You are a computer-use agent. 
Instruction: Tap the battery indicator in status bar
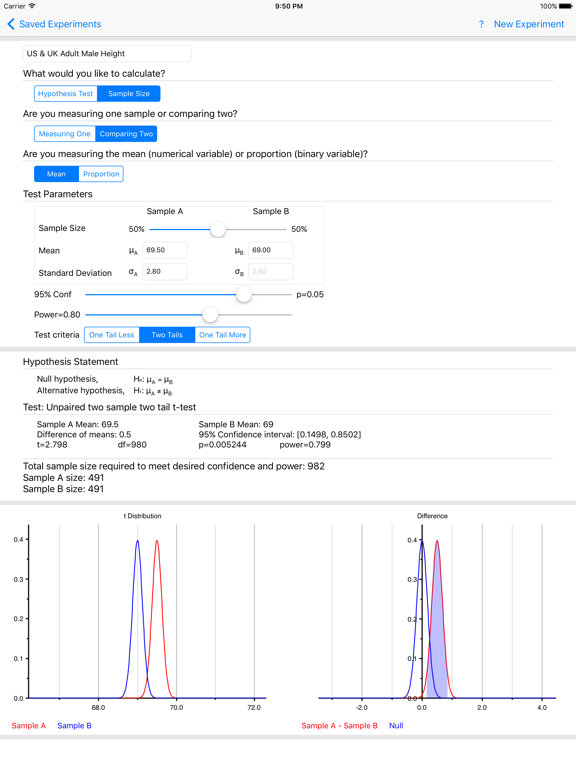click(x=566, y=6)
